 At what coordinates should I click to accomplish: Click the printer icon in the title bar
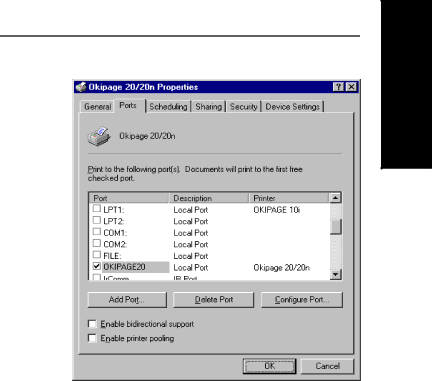pyautogui.click(x=81, y=87)
